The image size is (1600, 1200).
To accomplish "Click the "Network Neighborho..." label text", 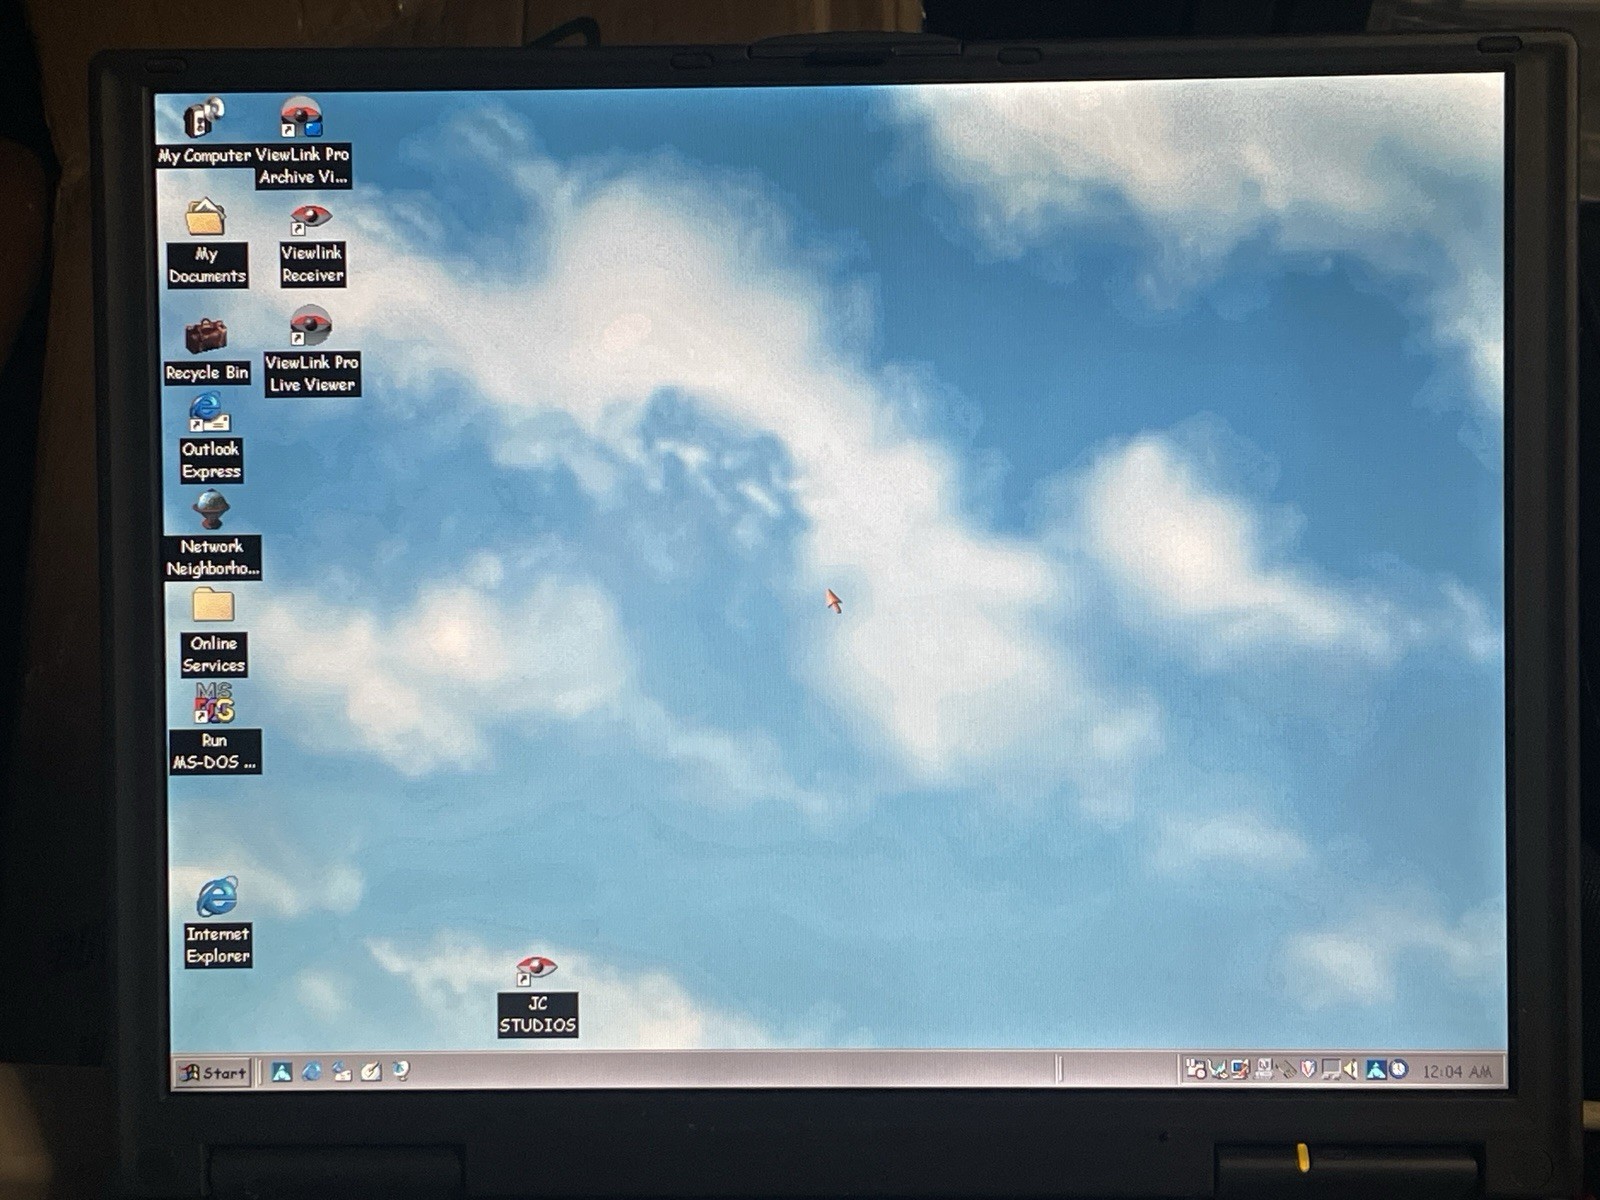I will (212, 557).
